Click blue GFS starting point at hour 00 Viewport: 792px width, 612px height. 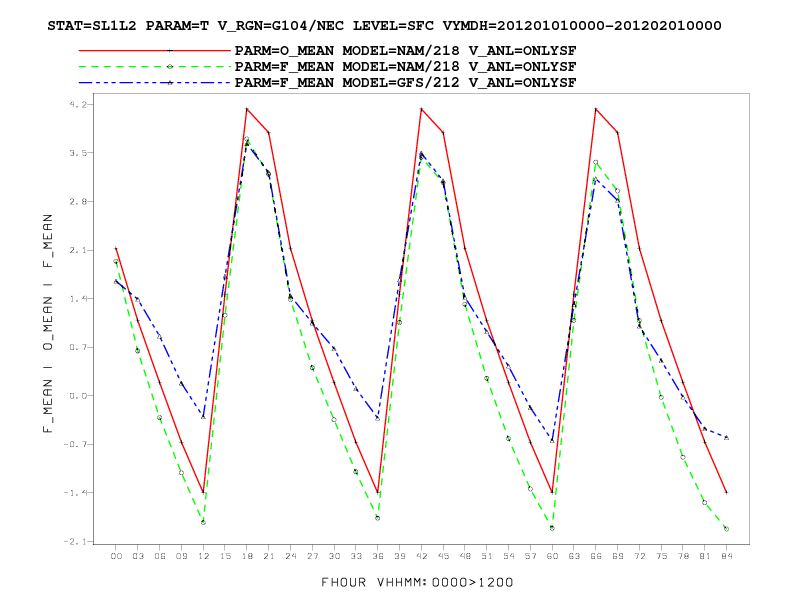[x=116, y=281]
